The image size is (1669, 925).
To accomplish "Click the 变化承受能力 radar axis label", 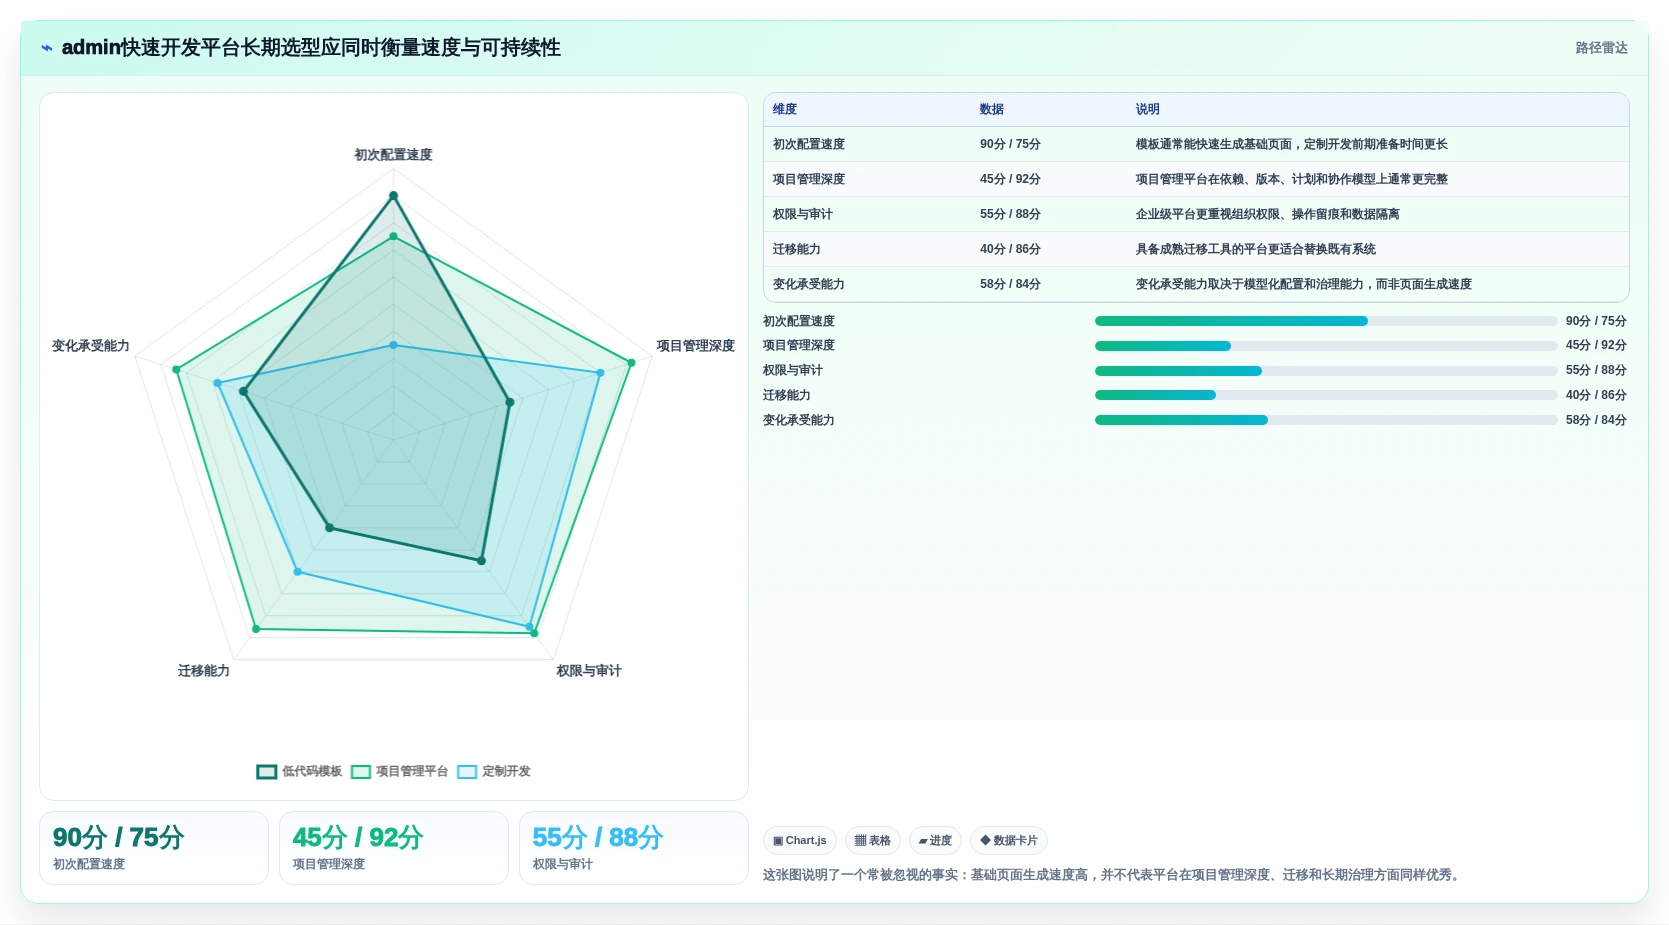I will tap(91, 346).
